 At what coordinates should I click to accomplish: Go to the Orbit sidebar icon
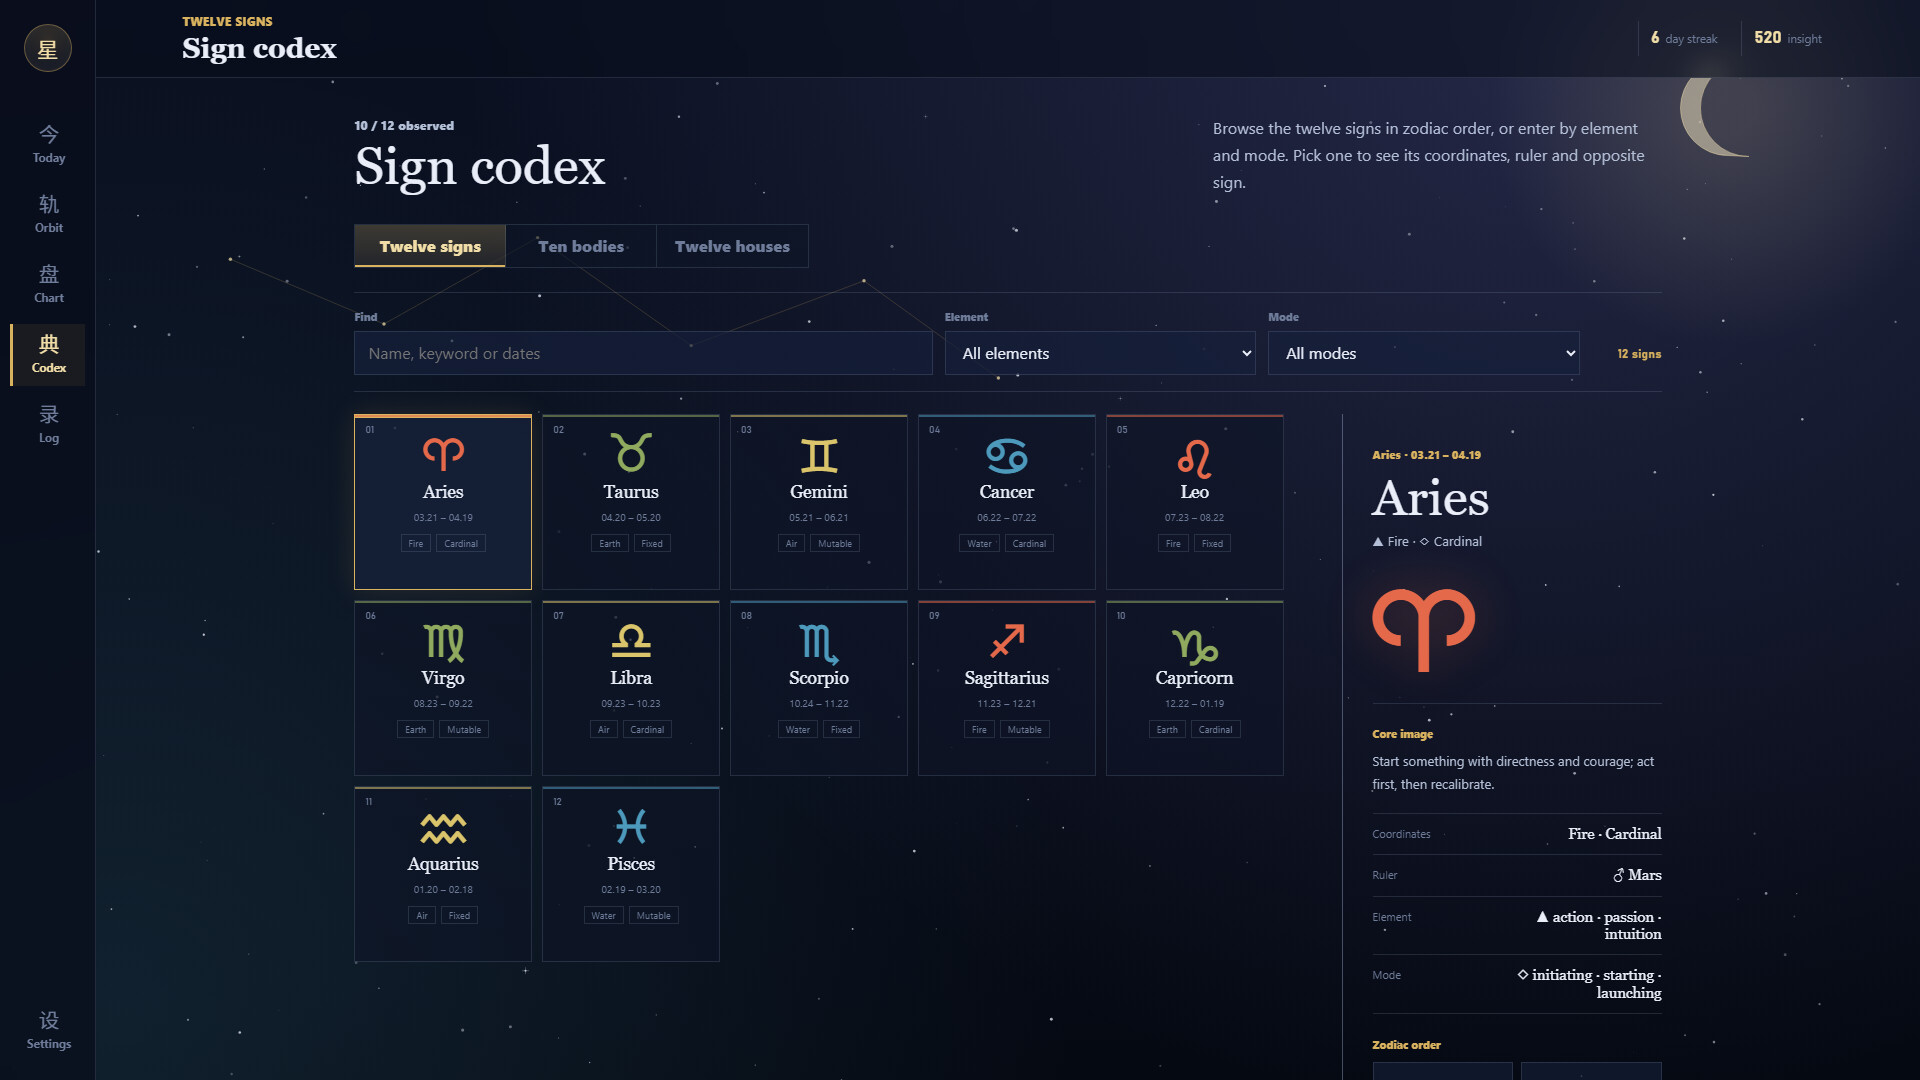point(48,214)
